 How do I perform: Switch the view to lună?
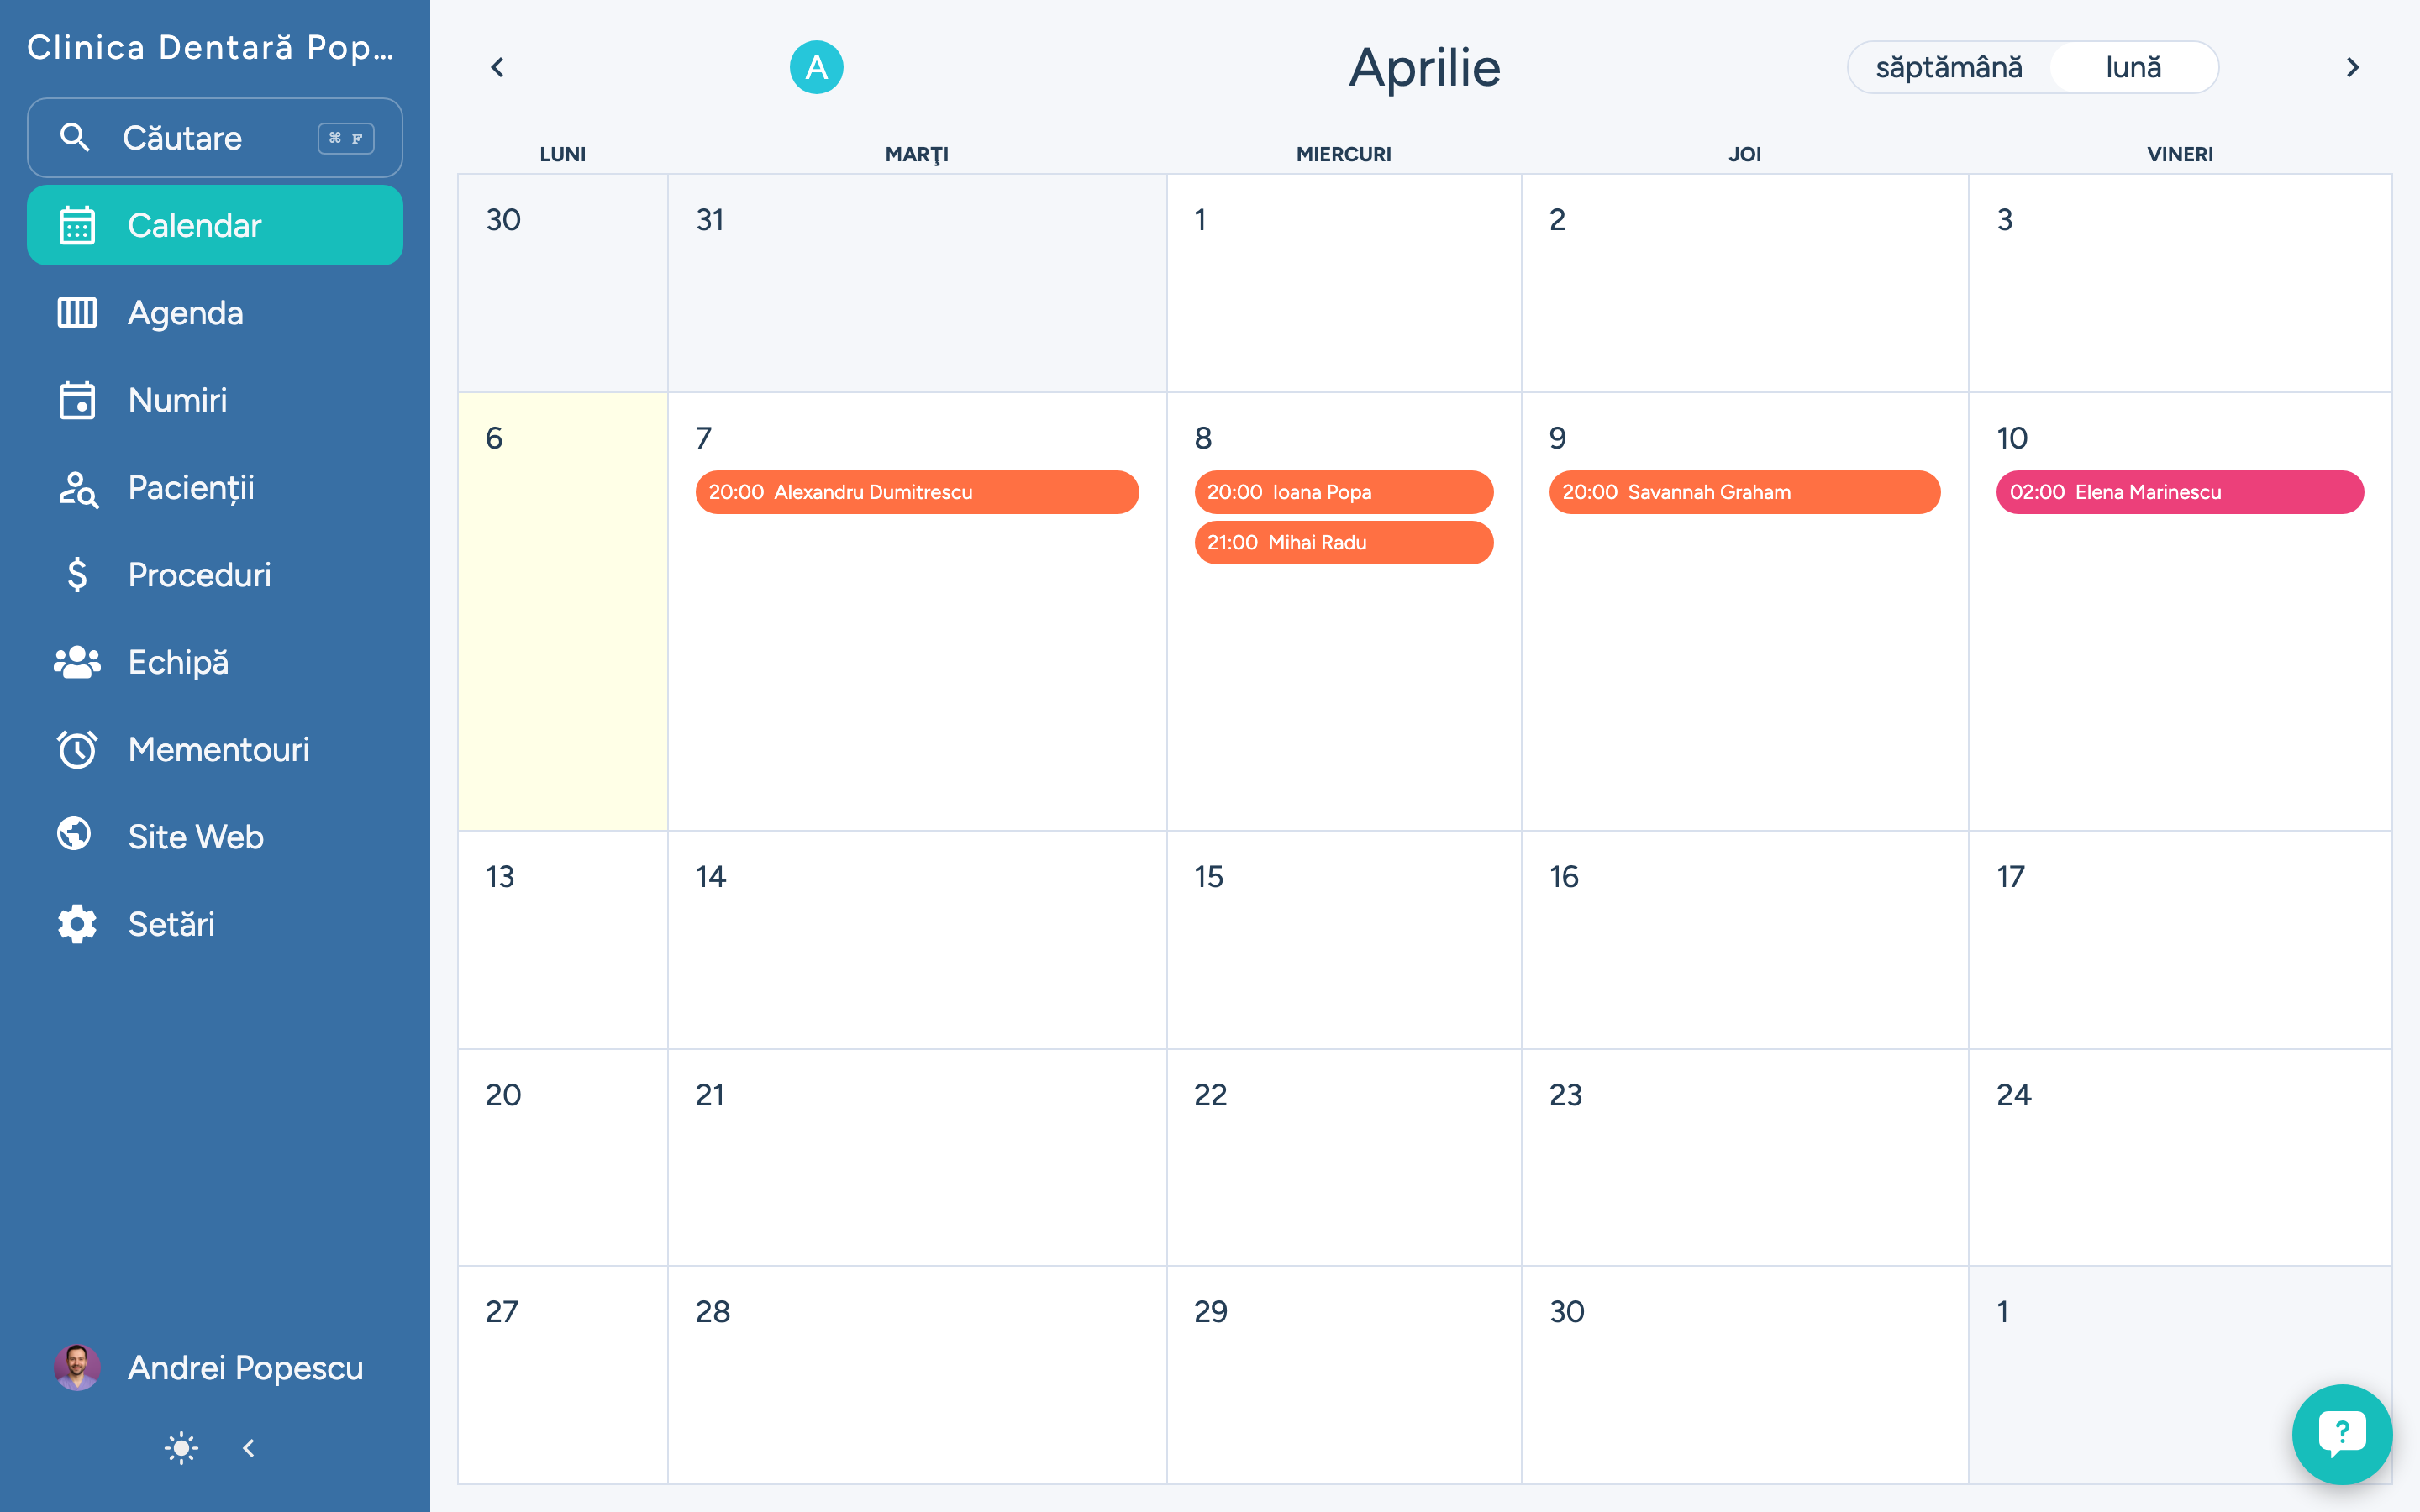tap(2133, 68)
